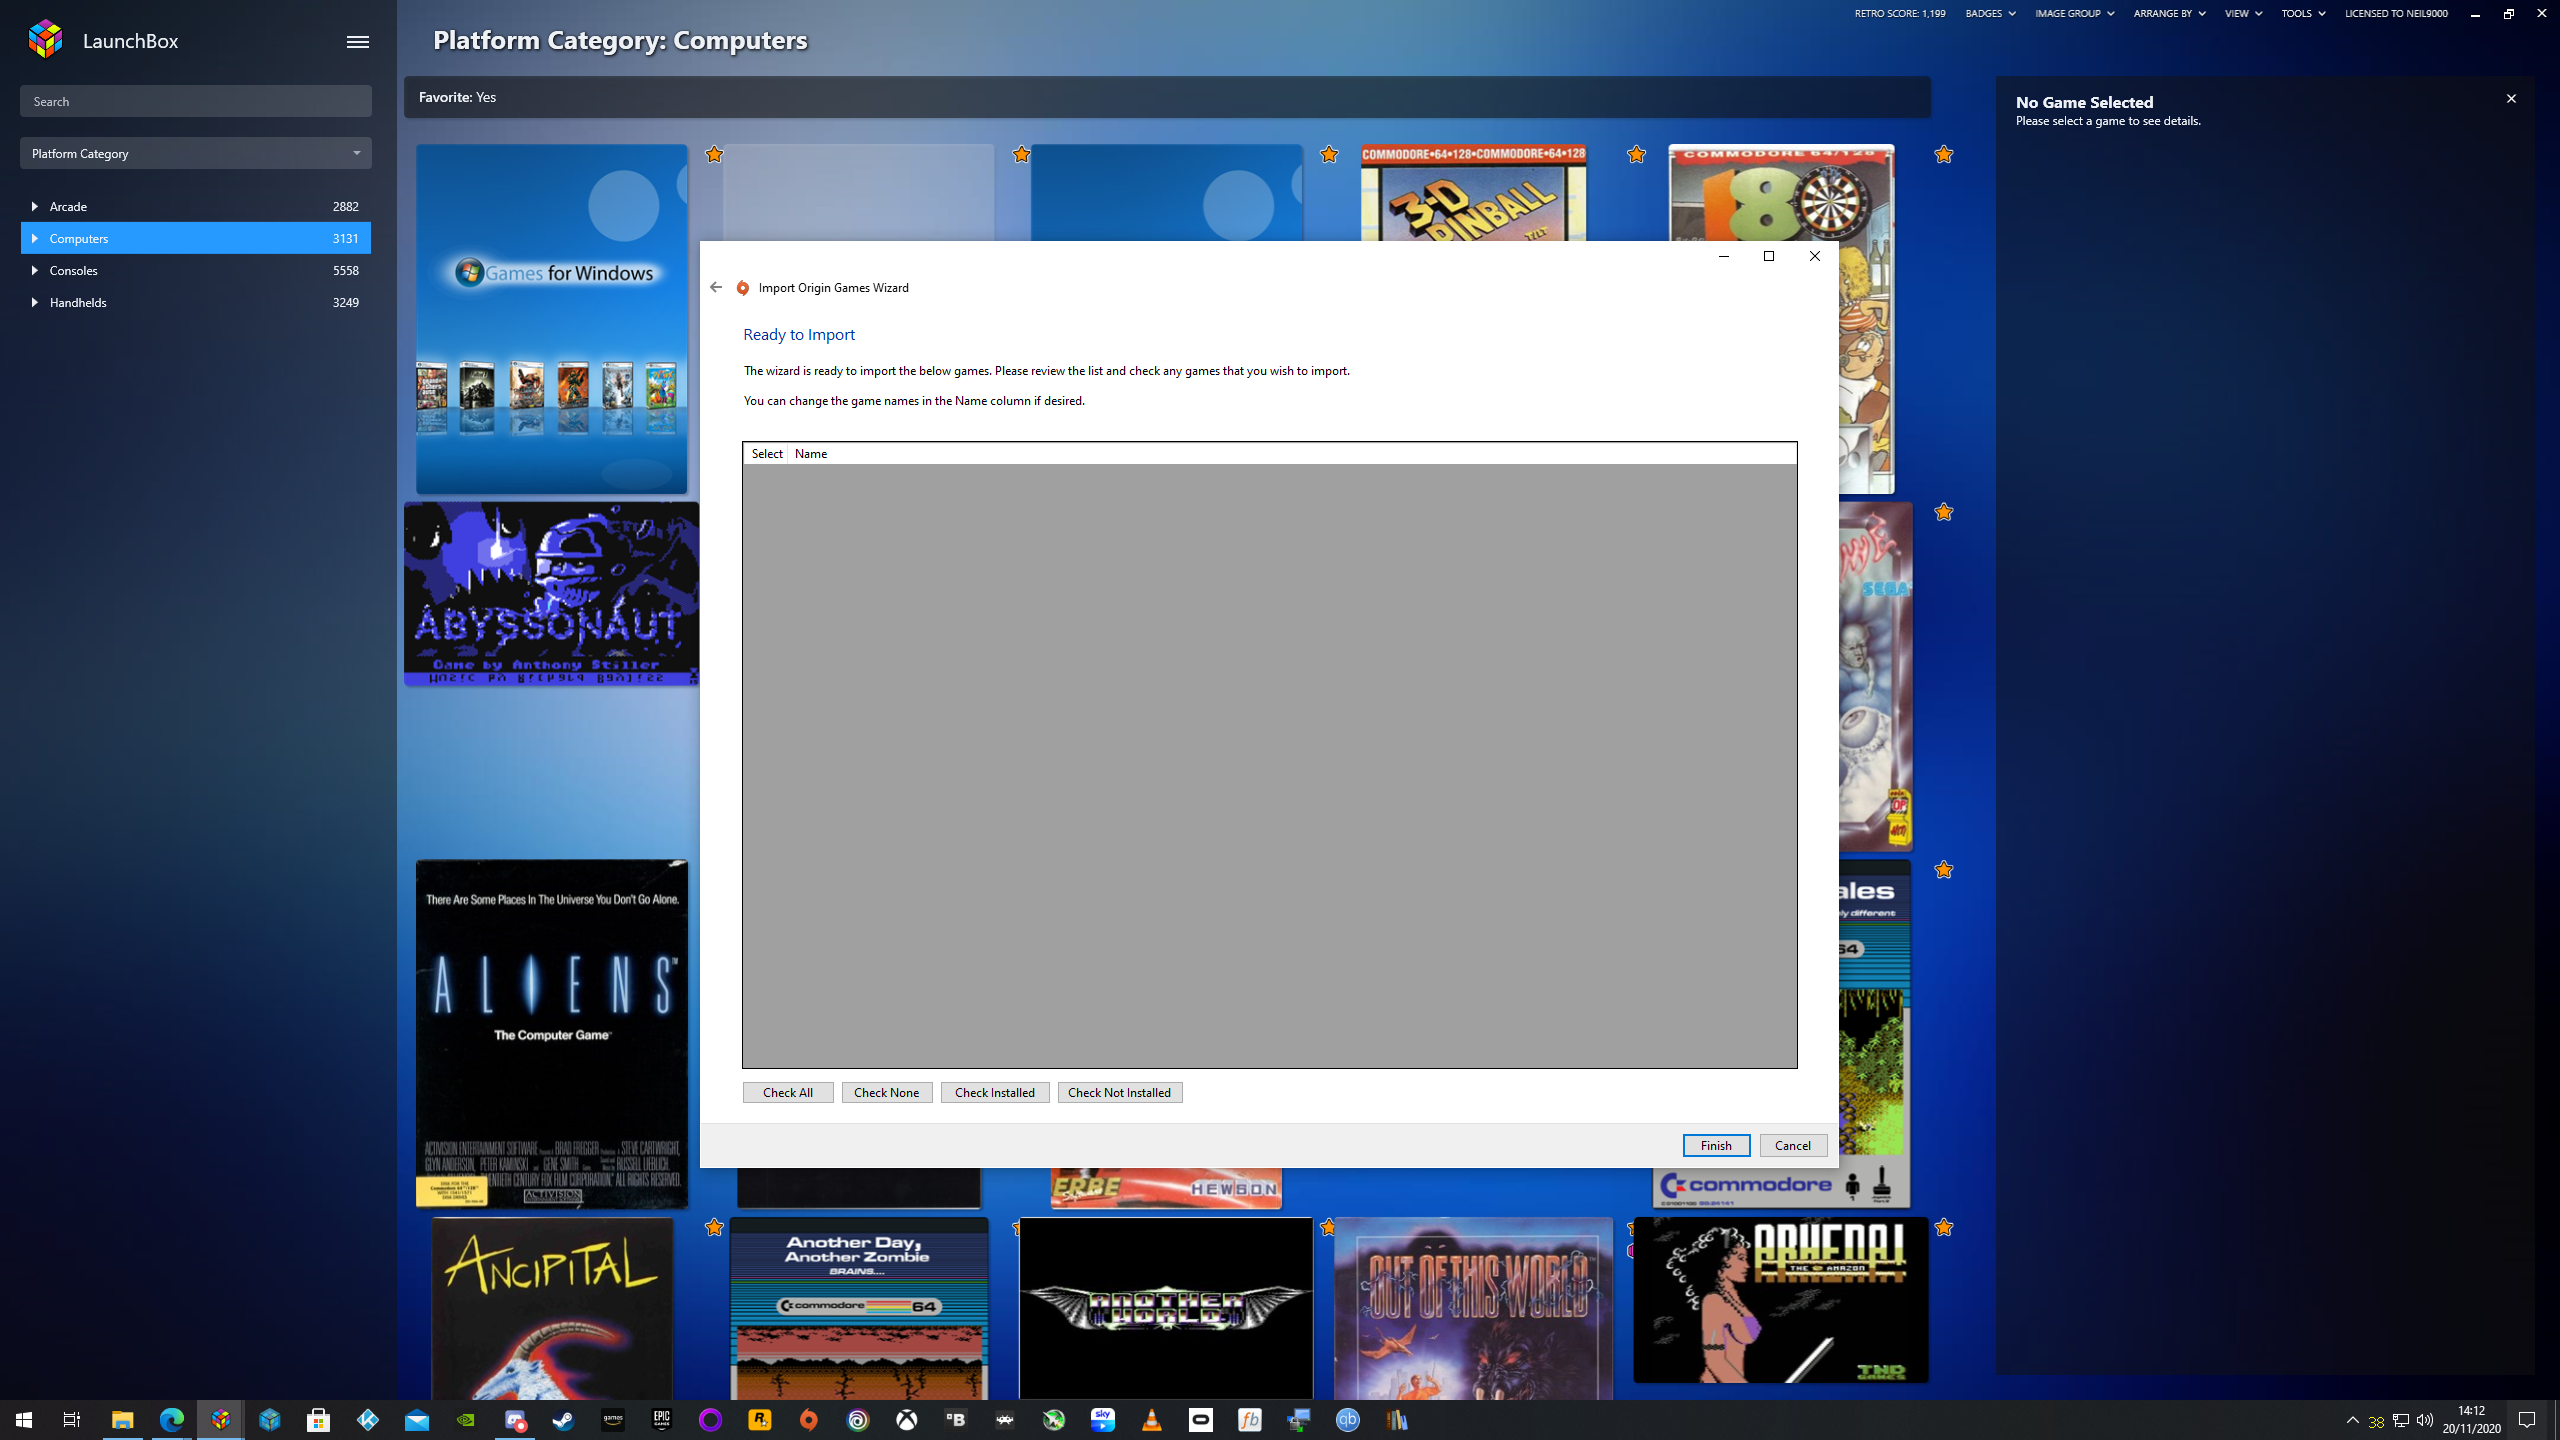Open the clock showing 14:12
2560x1440 pixels.
point(2471,1420)
